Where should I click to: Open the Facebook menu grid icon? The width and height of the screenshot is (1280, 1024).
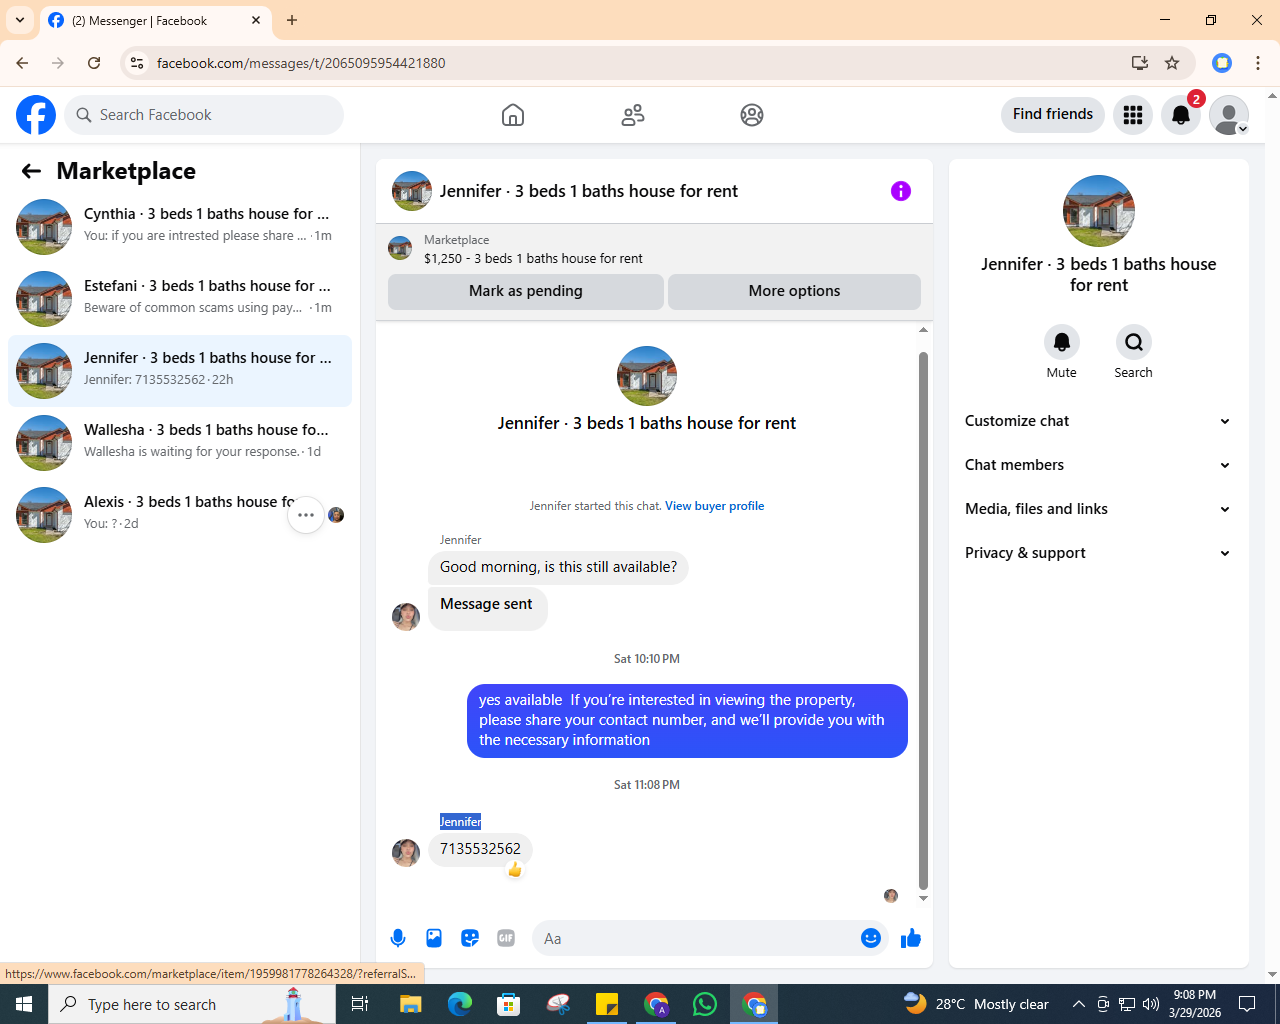1133,115
